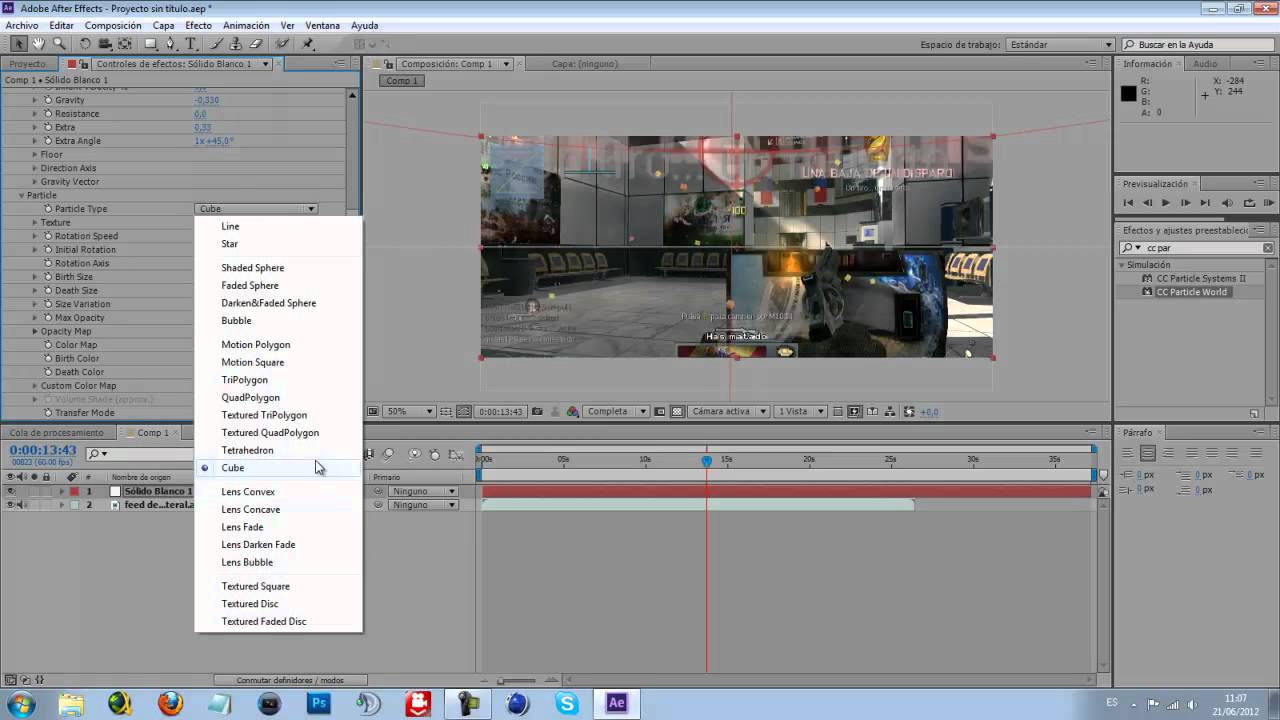Screen dimensions: 1280x720
Task: Hide the feed de...teral layer video
Action: 11,505
